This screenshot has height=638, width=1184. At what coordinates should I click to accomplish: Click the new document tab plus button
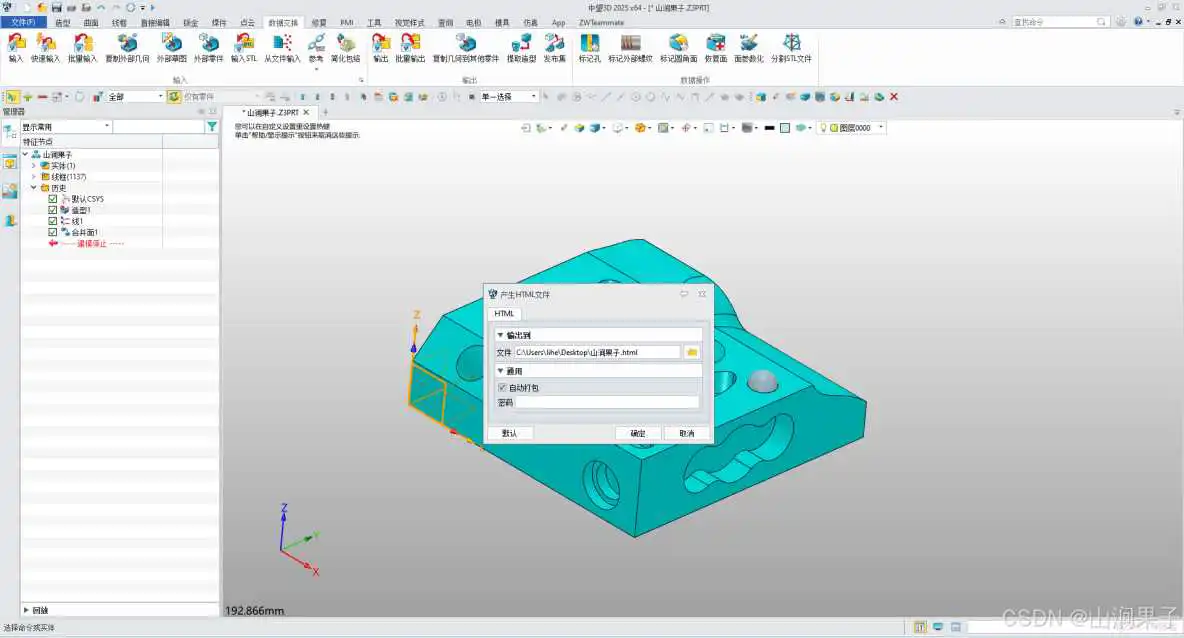325,112
